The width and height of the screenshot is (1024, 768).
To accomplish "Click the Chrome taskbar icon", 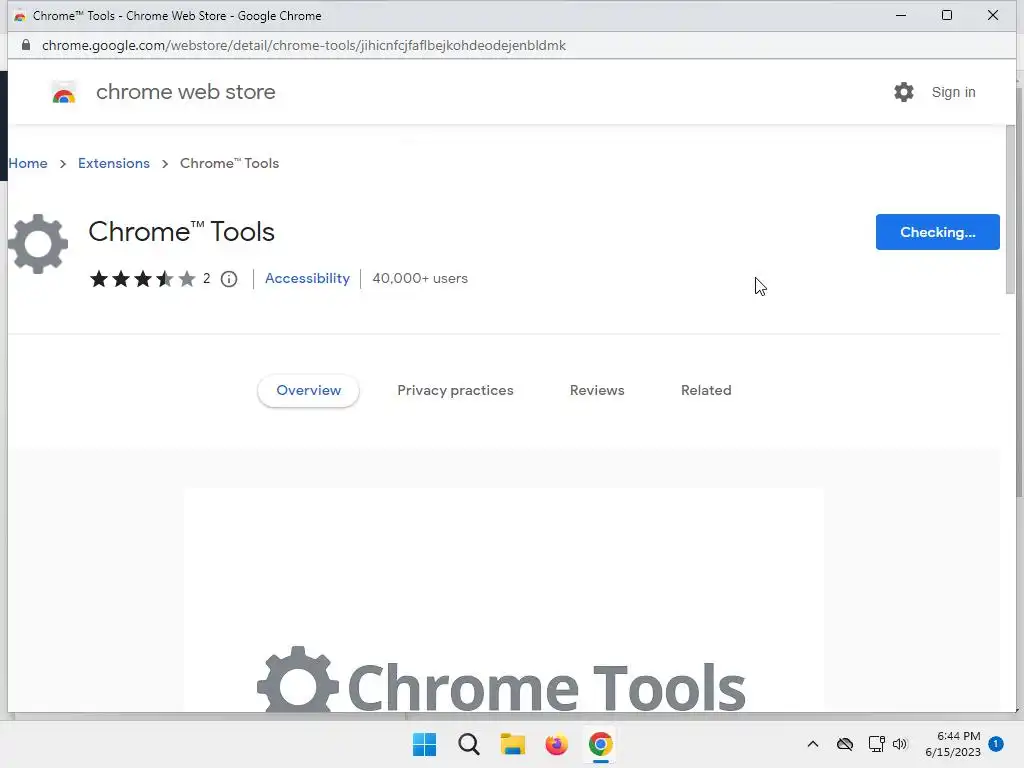I will [x=600, y=744].
